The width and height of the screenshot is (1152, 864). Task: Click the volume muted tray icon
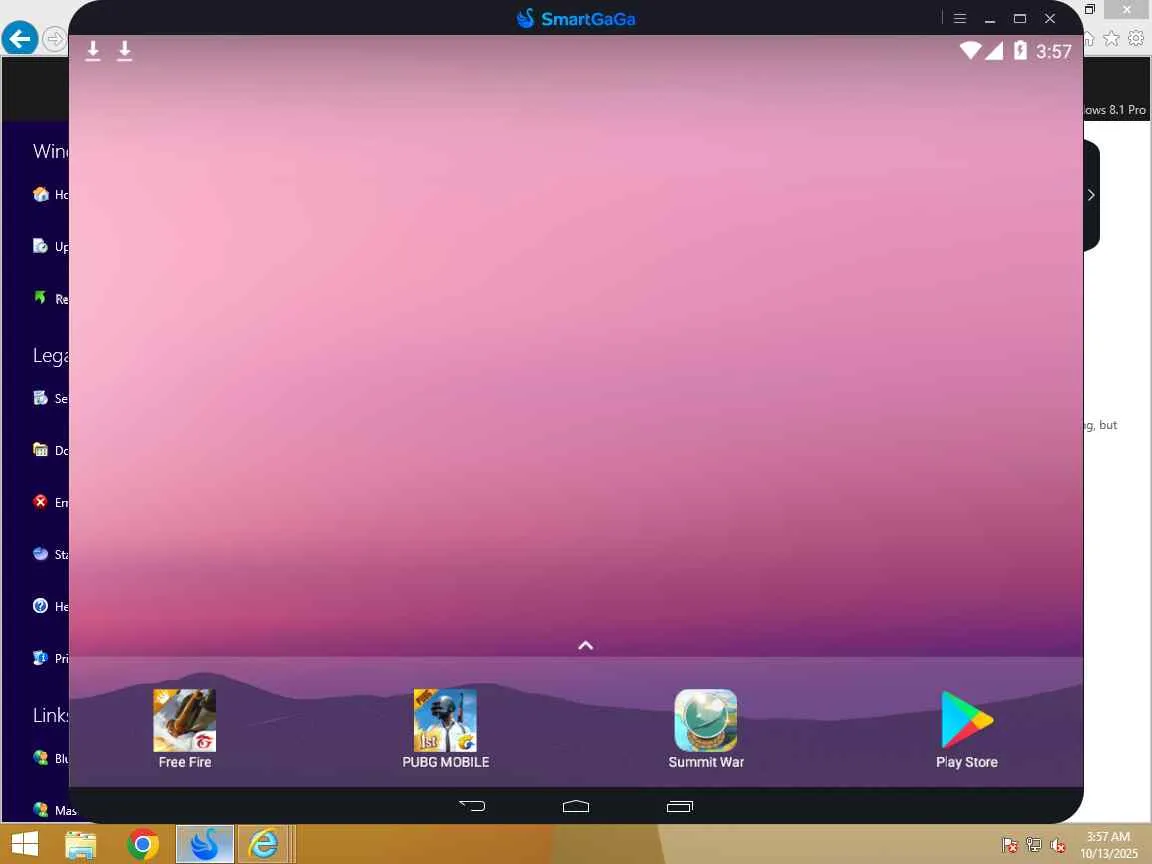[1058, 846]
